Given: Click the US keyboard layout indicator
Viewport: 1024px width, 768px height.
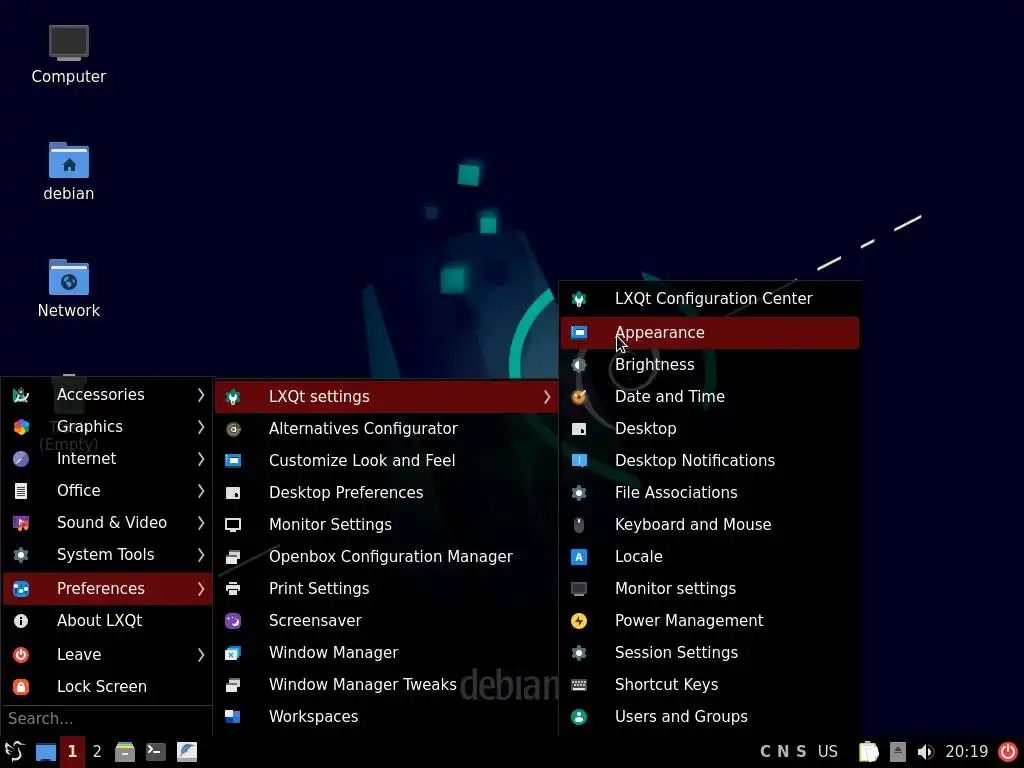Looking at the screenshot, I should coord(827,752).
